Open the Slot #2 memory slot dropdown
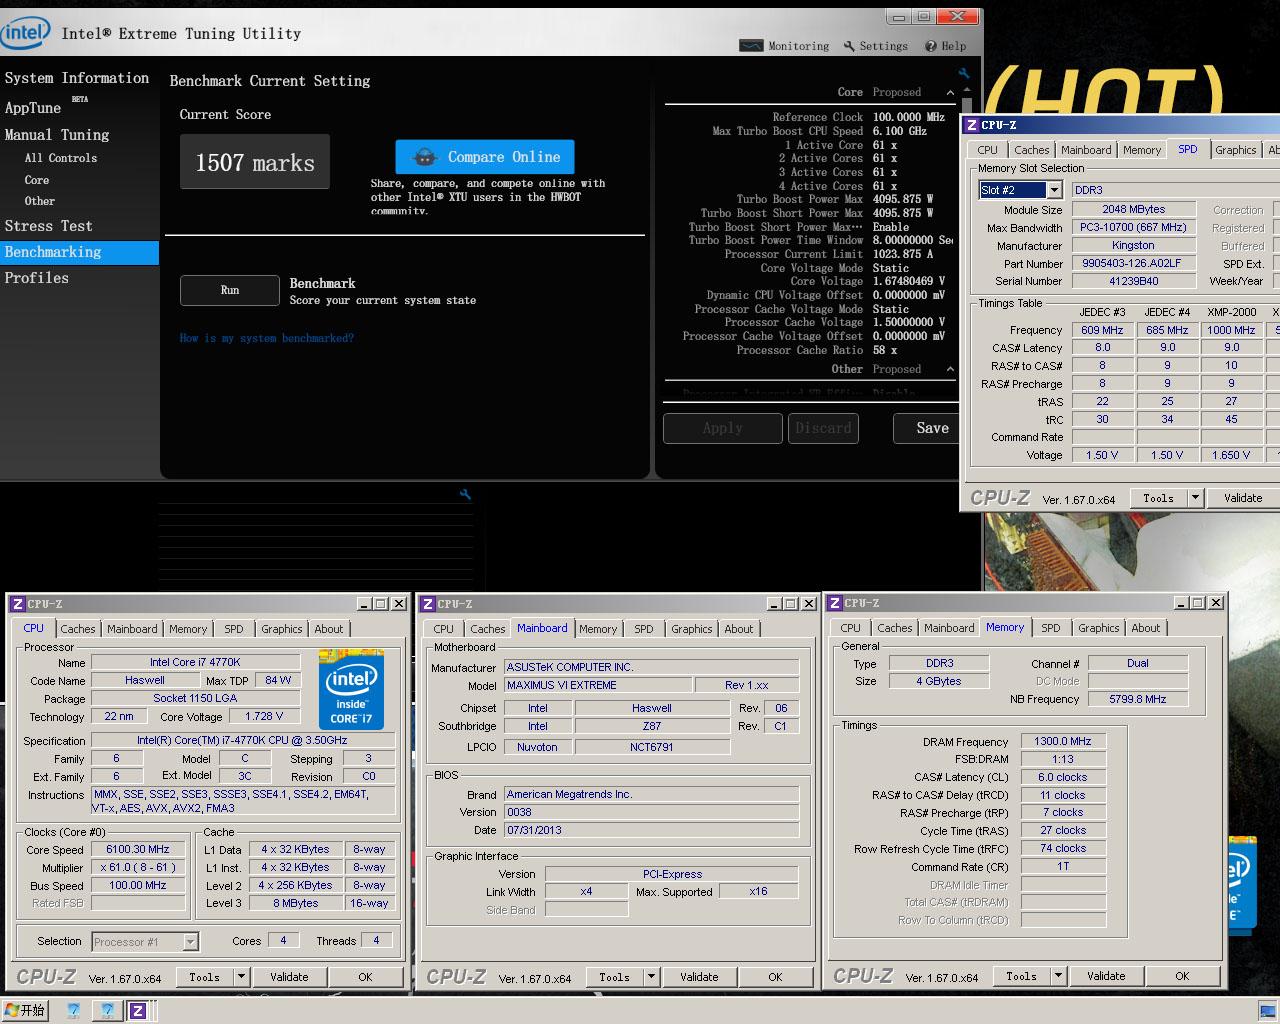Image resolution: width=1280 pixels, height=1024 pixels. pyautogui.click(x=1054, y=190)
